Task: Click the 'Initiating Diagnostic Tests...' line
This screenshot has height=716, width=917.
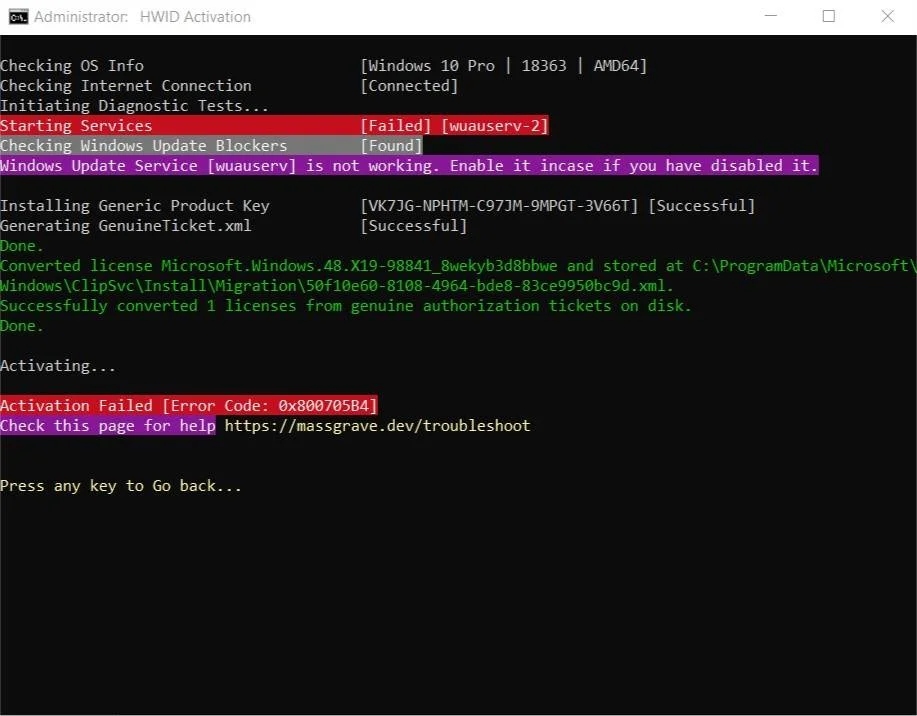Action: [134, 106]
